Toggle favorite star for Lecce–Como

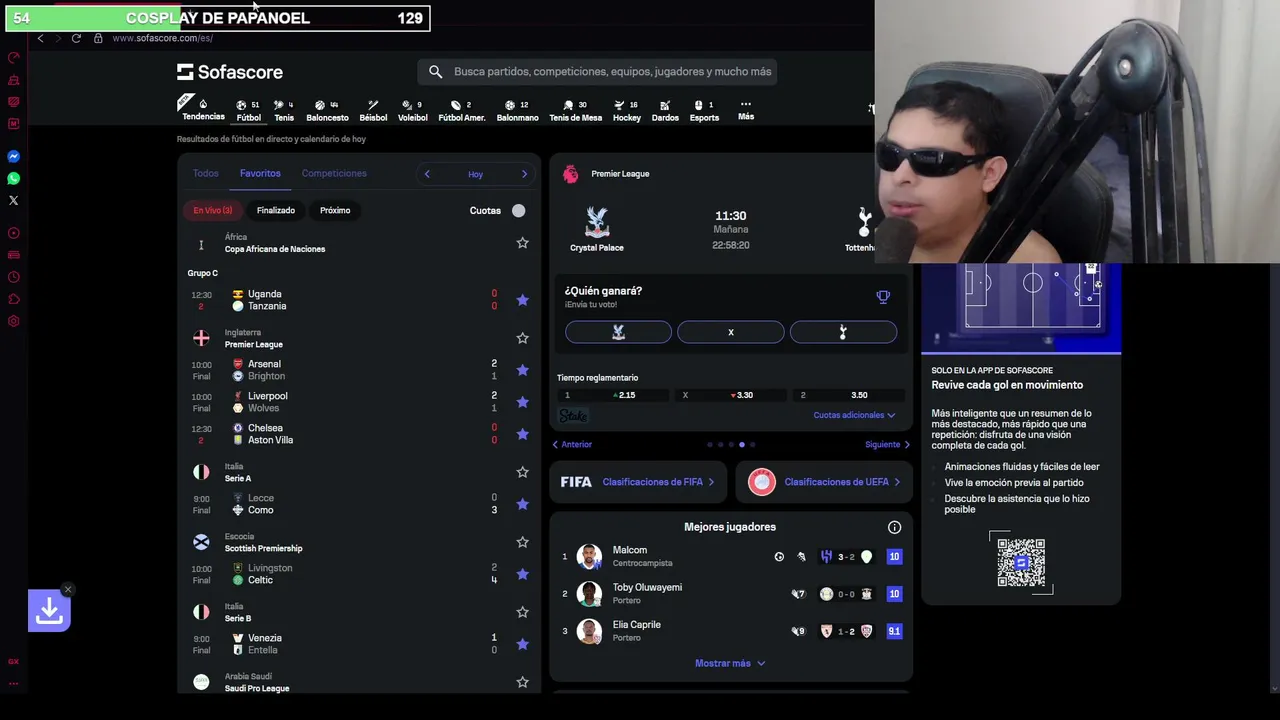click(522, 504)
